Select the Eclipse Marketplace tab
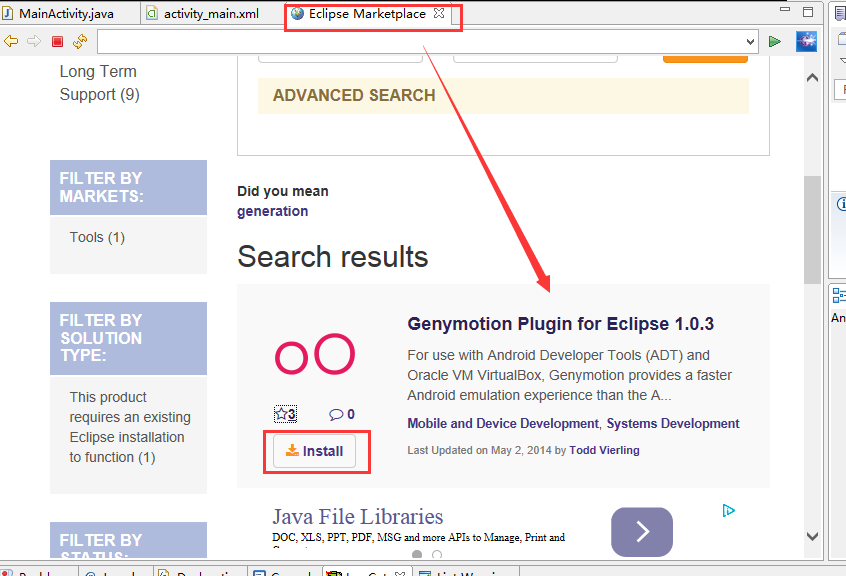Image resolution: width=846 pixels, height=576 pixels. click(367, 13)
